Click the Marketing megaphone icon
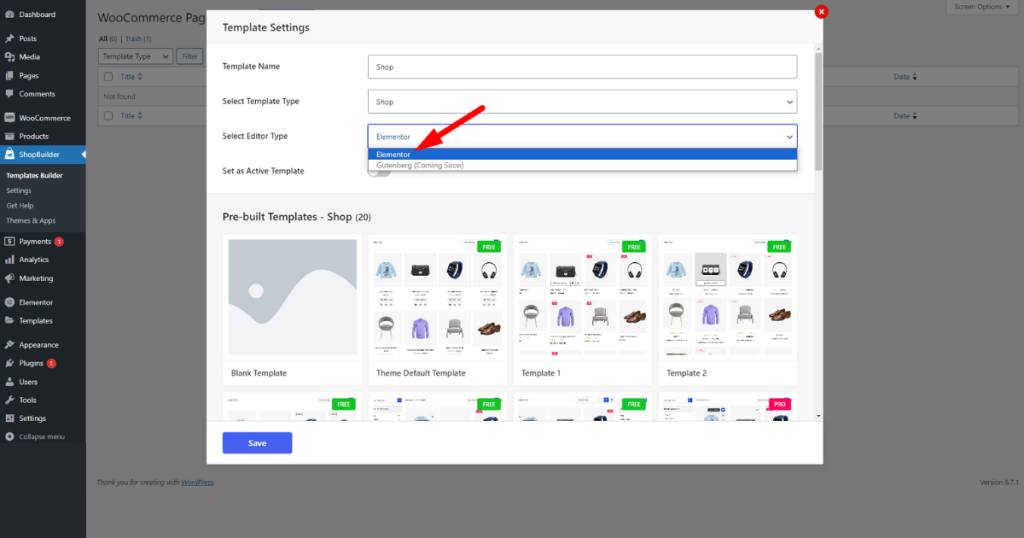This screenshot has width=1024, height=538. (10, 278)
